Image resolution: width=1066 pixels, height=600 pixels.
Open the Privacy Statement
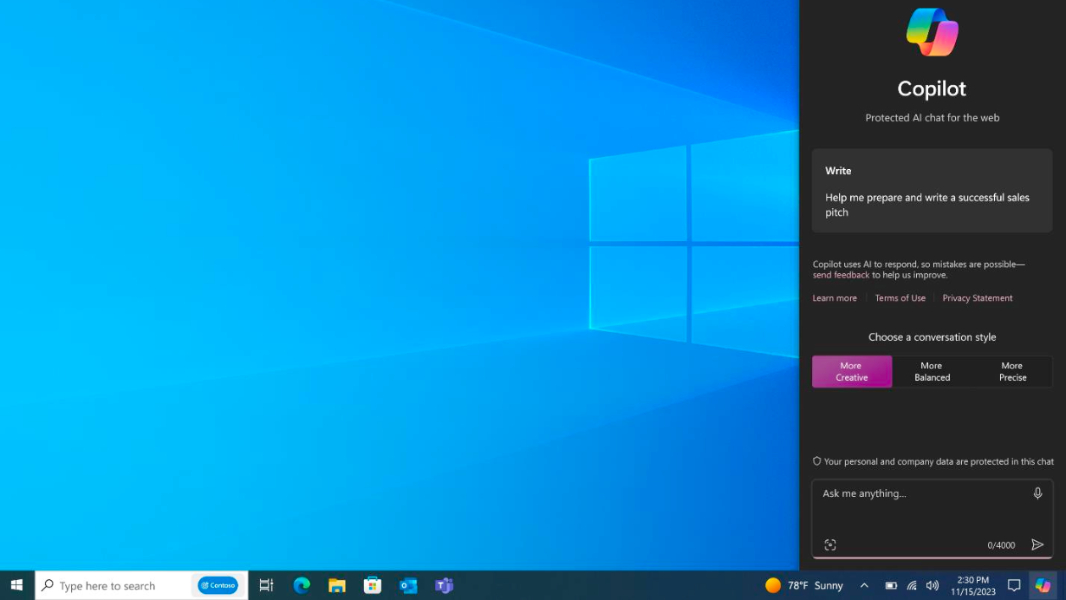[977, 297]
